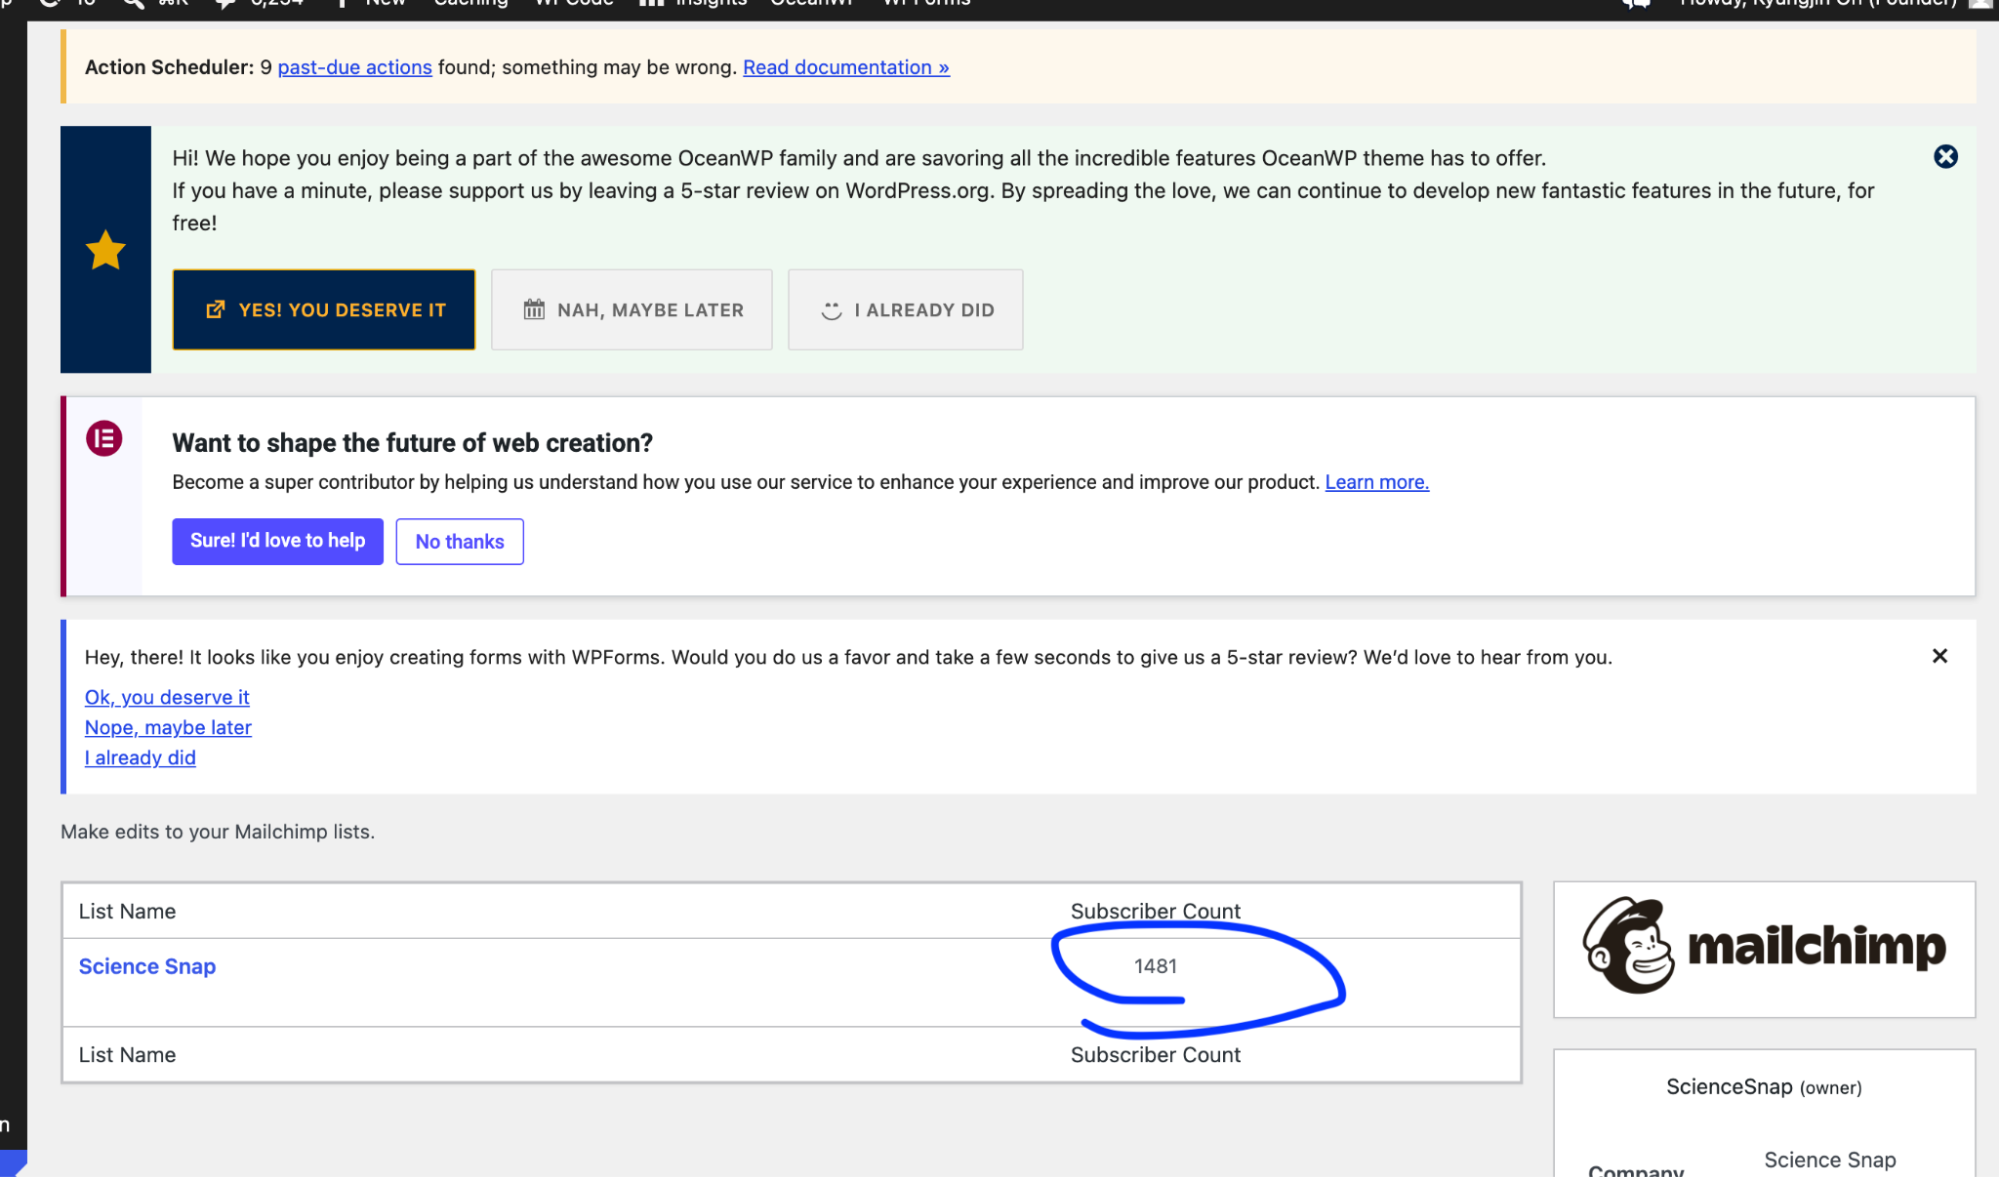Click the Subscriber Count label in table footer row
Viewport: 1999px width, 1178px height.
(x=1155, y=1055)
